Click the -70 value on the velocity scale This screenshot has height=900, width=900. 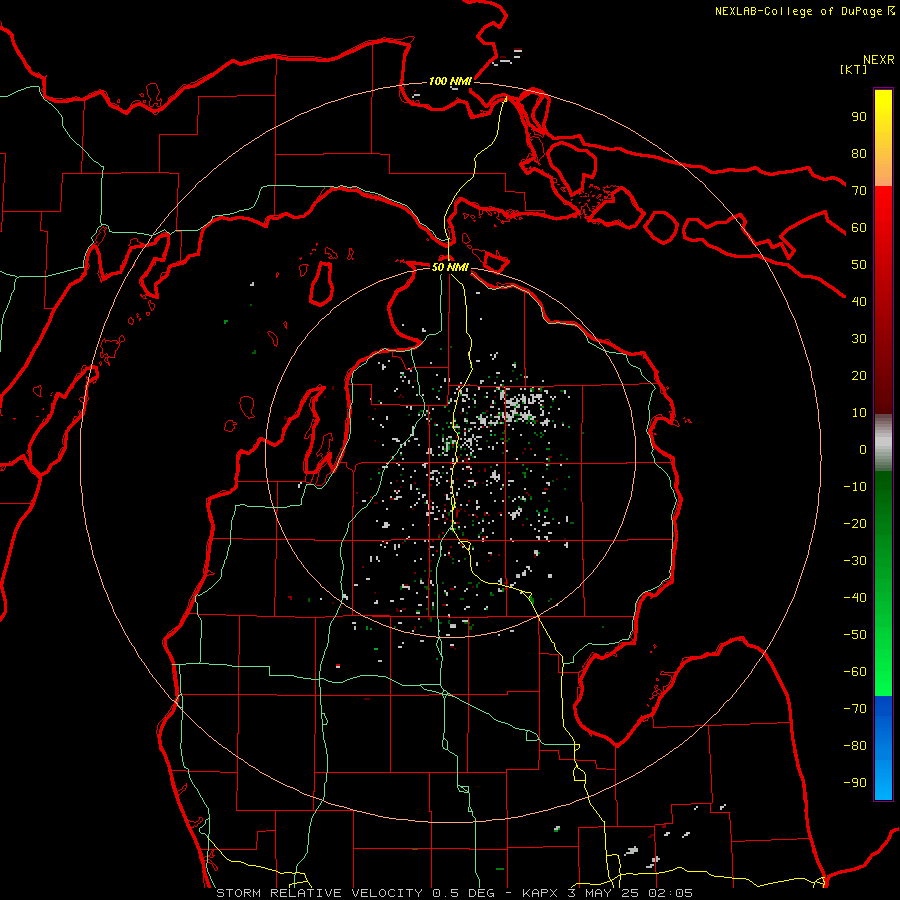click(x=855, y=709)
